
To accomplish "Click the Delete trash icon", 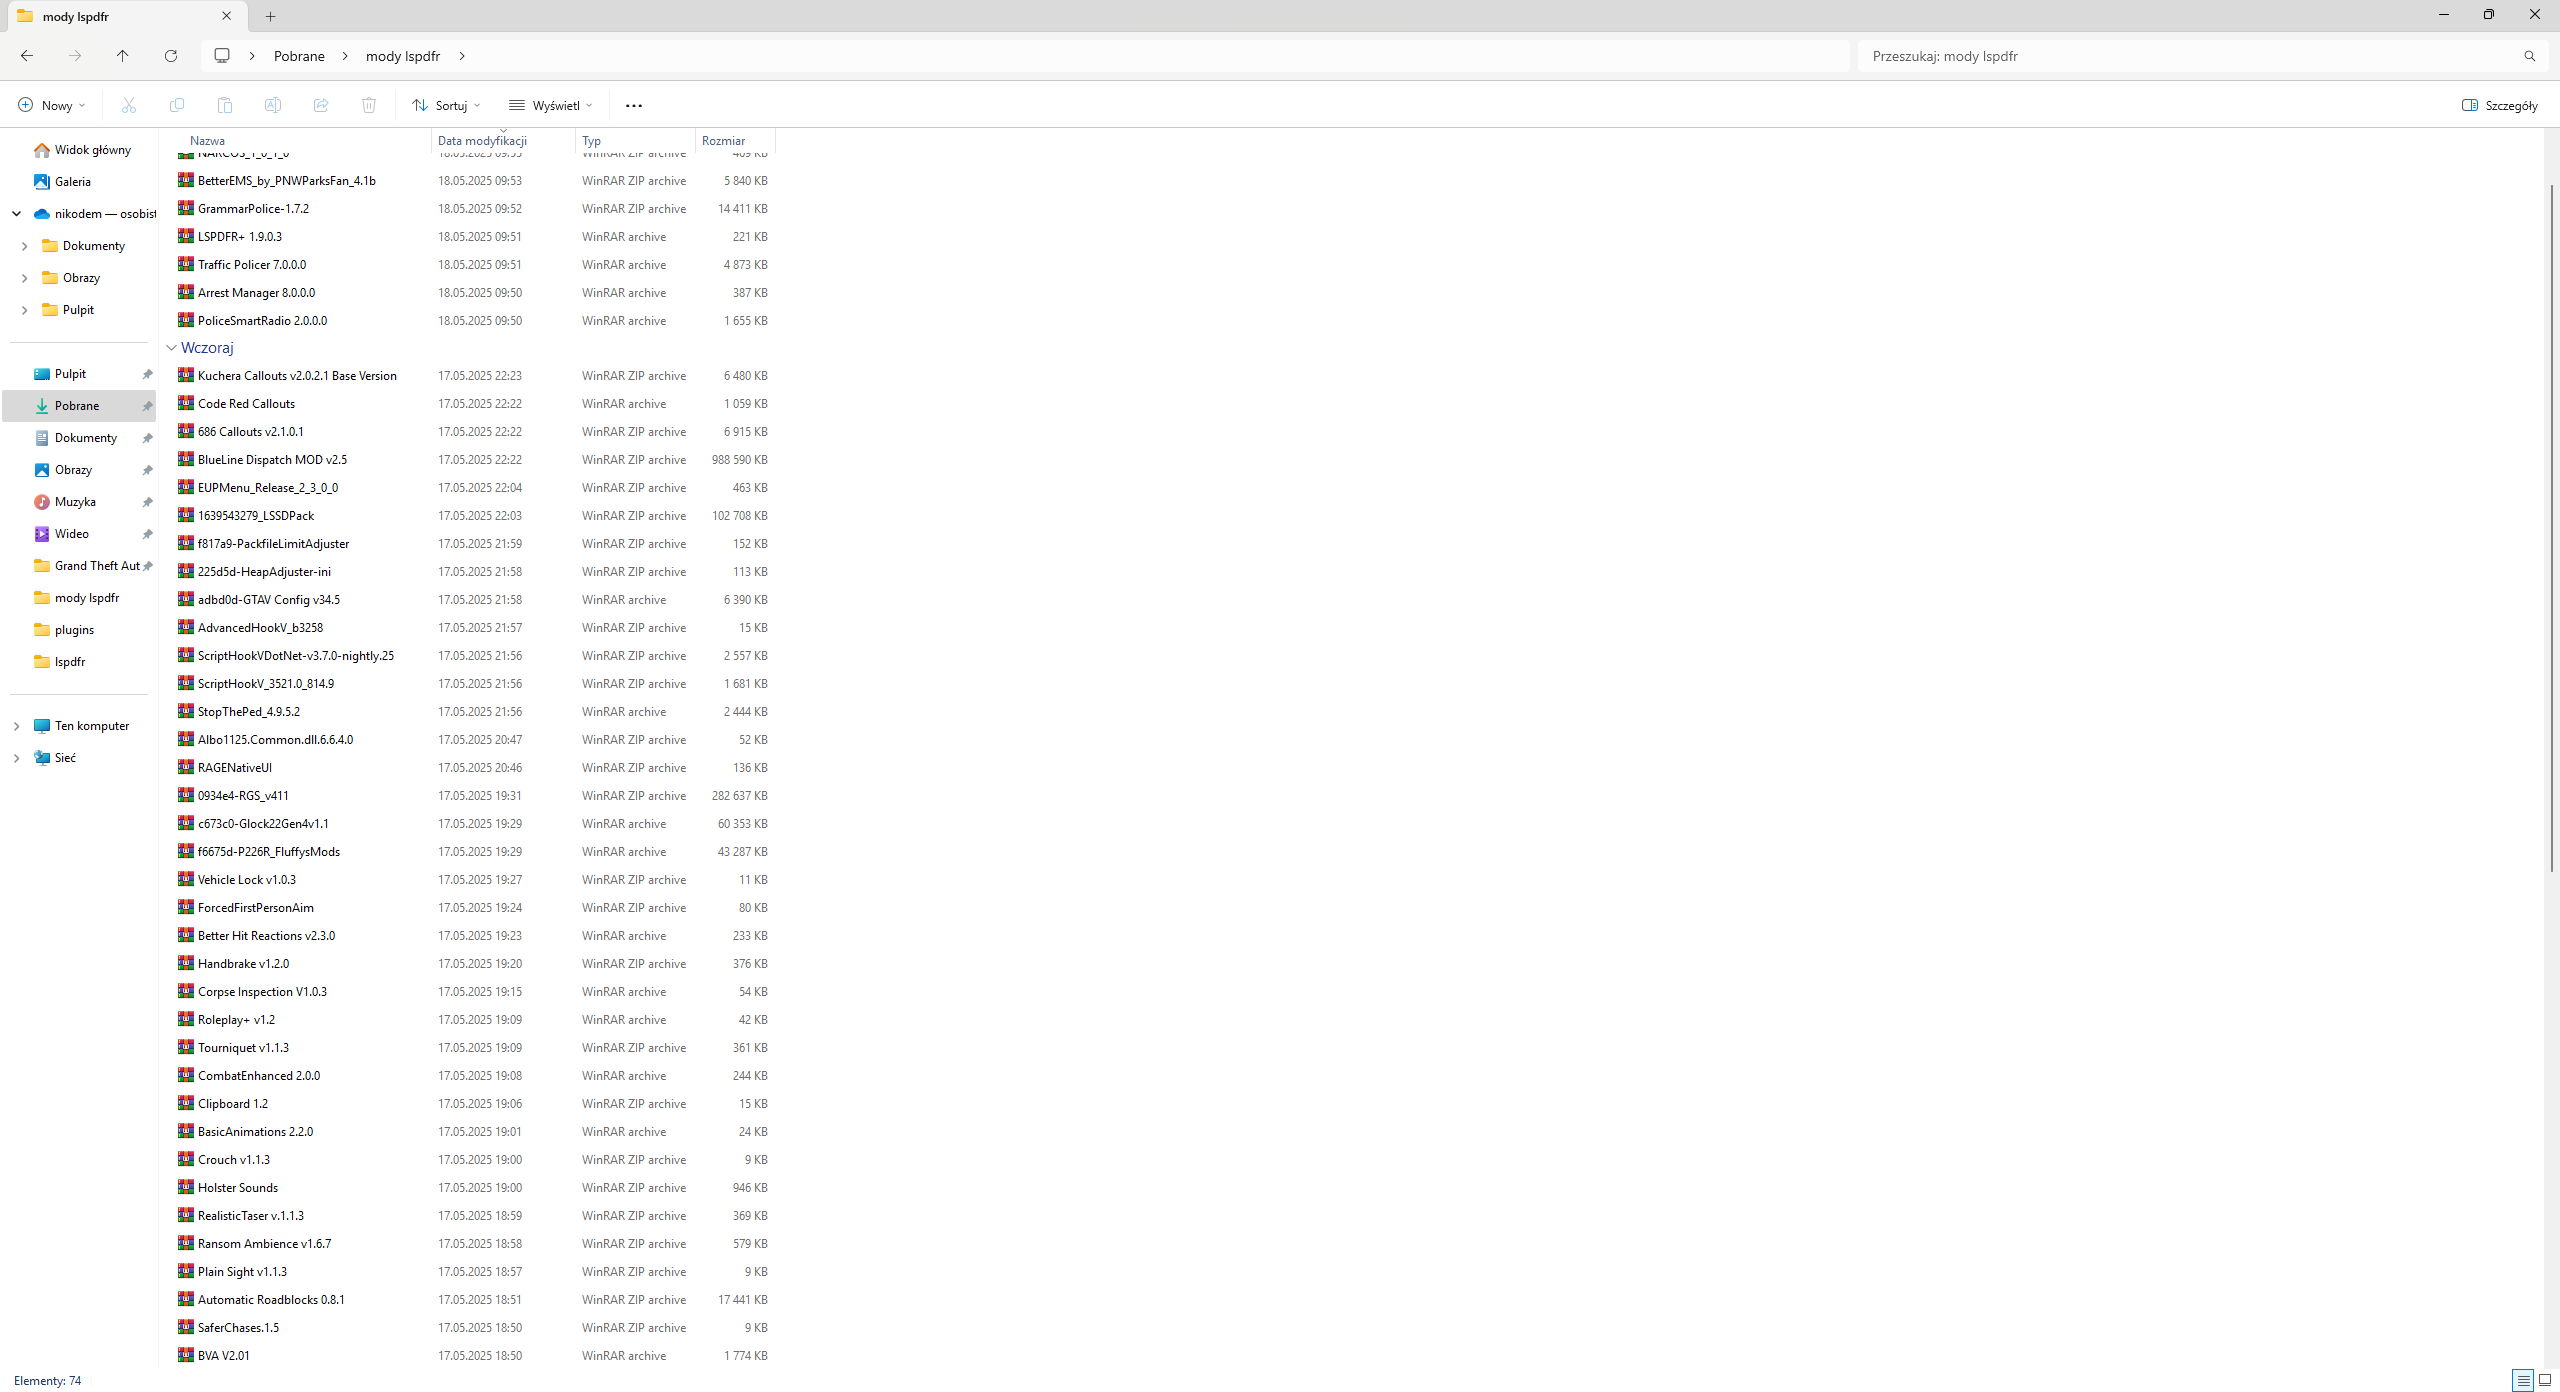I will click(x=369, y=105).
